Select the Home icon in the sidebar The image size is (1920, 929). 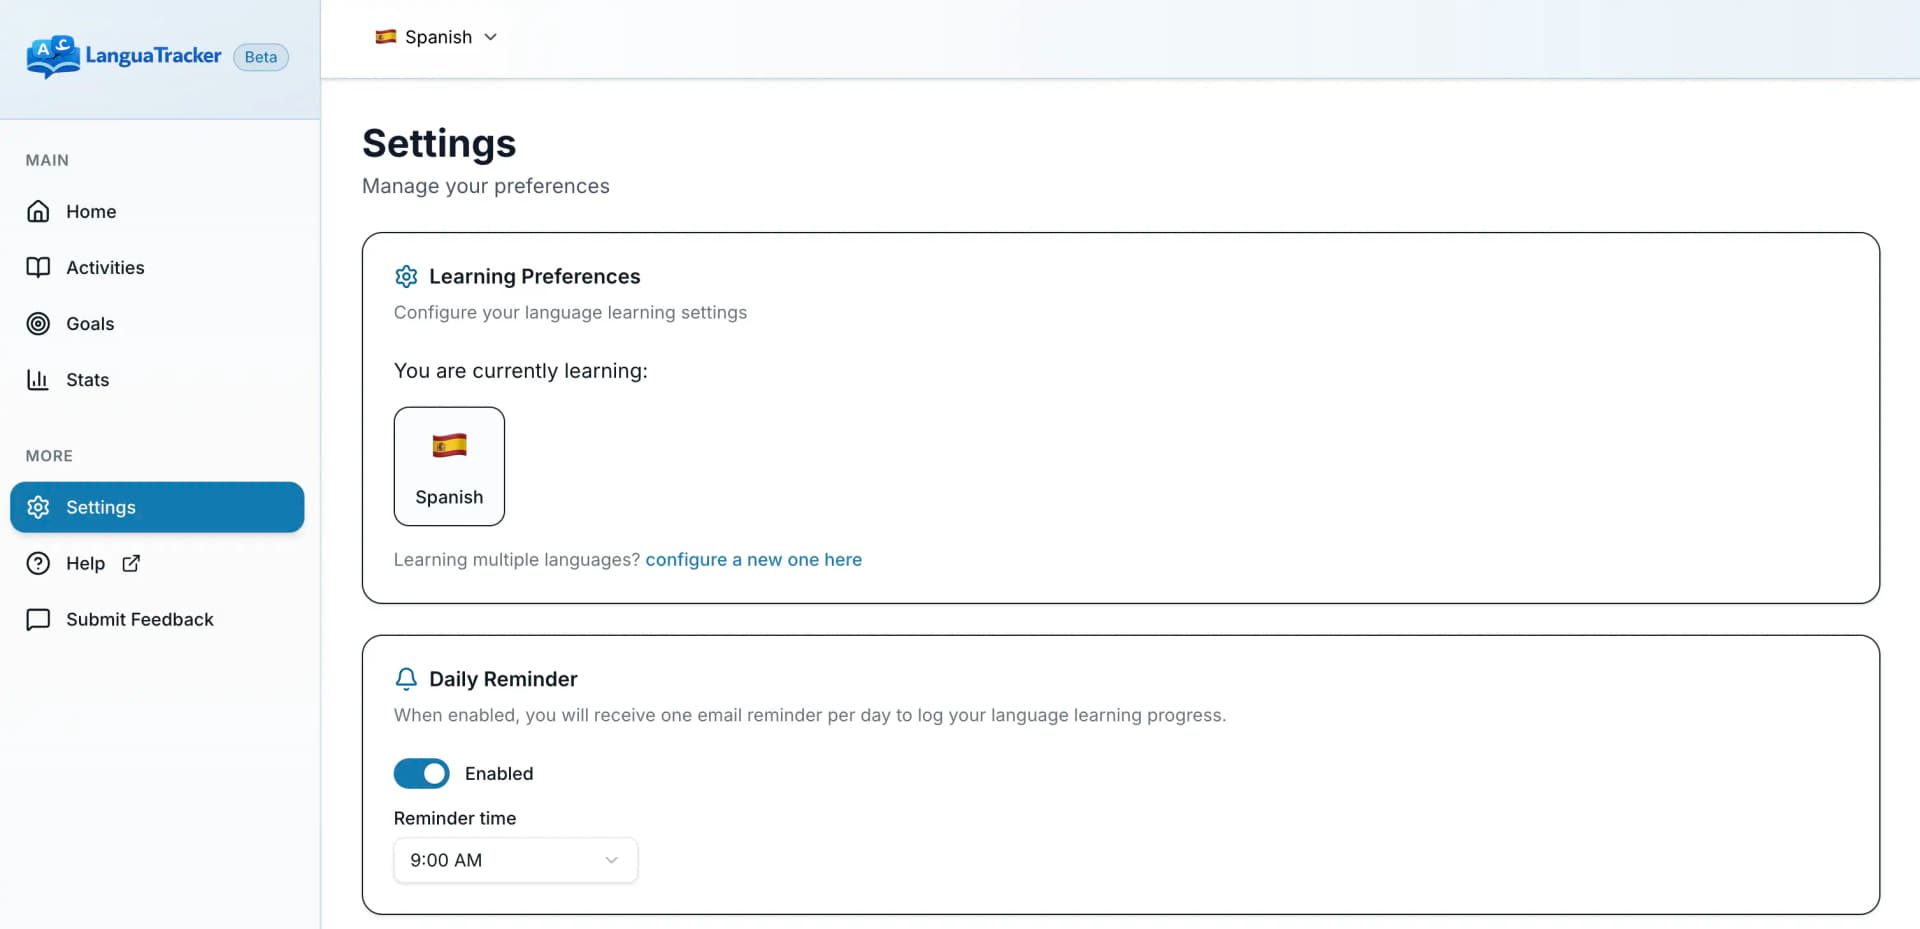click(x=38, y=211)
